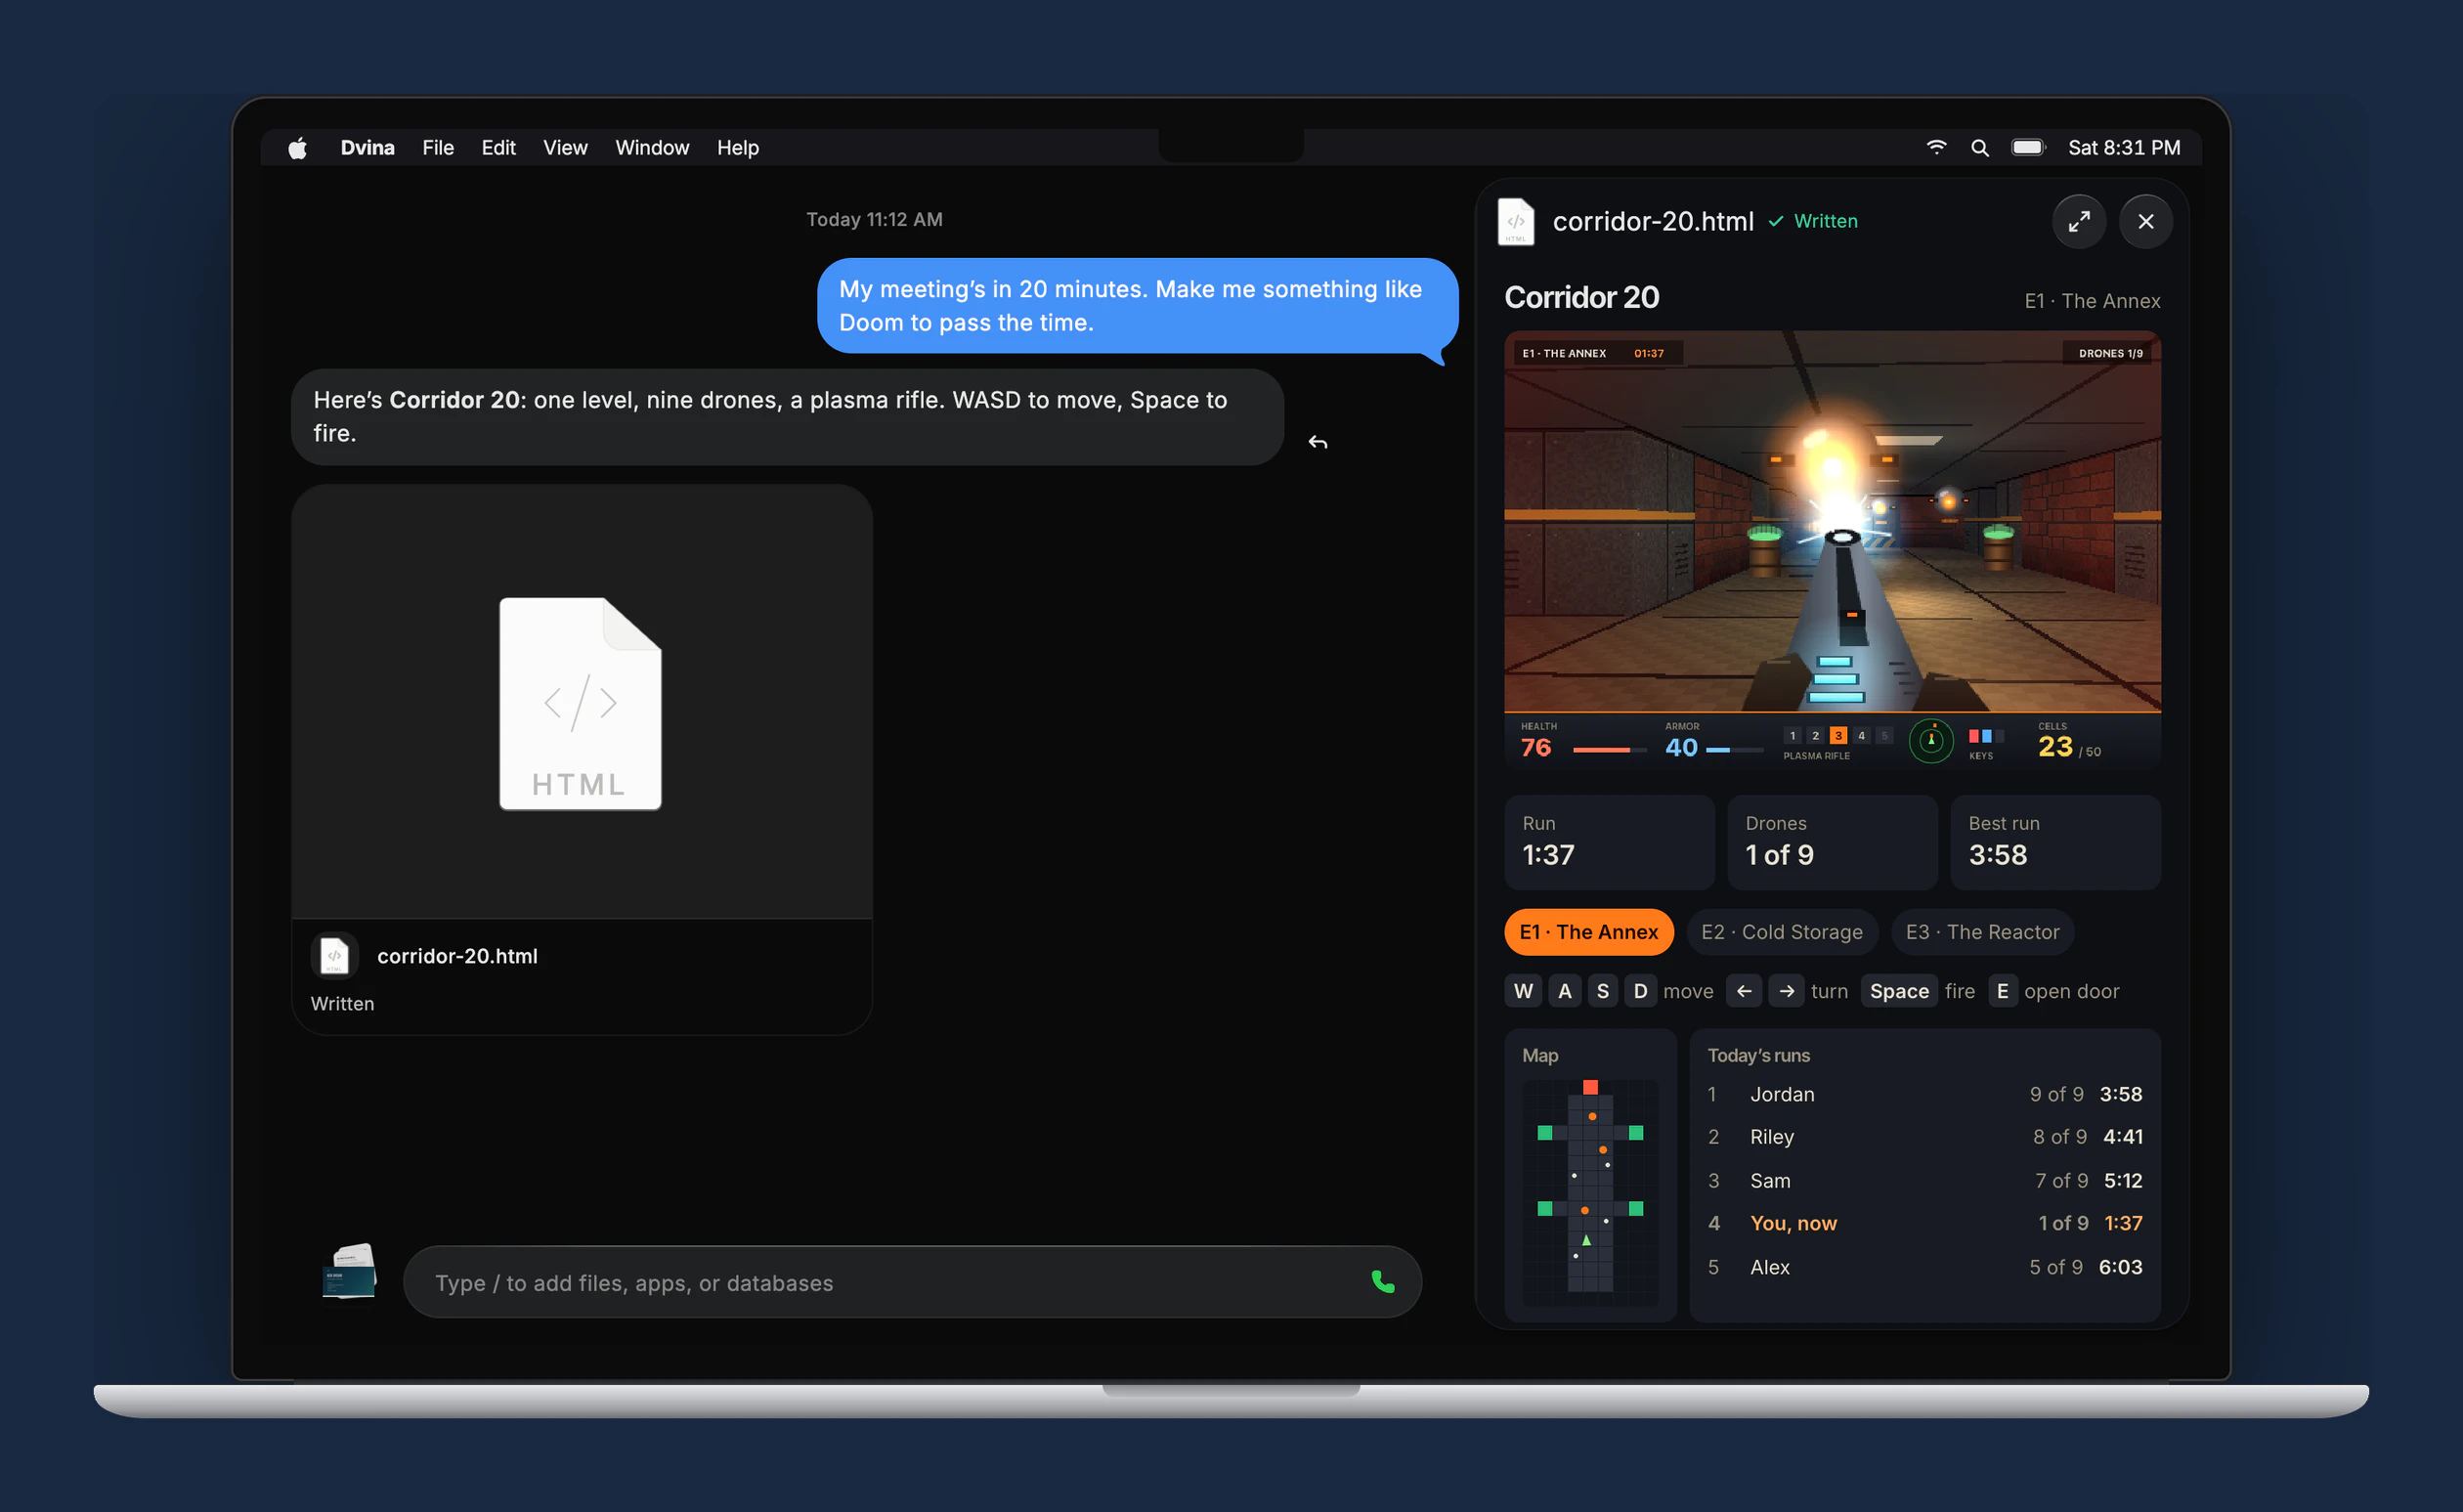Click the S key hint
The height and width of the screenshot is (1512, 2463).
tap(1602, 991)
